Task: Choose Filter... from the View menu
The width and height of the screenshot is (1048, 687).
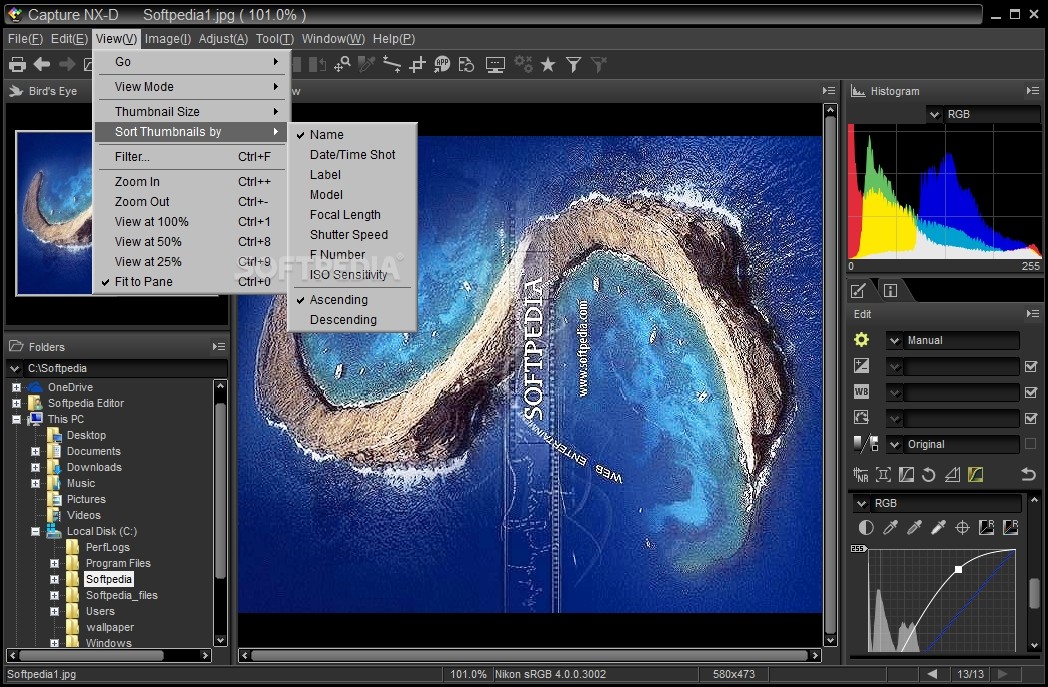Action: click(x=190, y=156)
